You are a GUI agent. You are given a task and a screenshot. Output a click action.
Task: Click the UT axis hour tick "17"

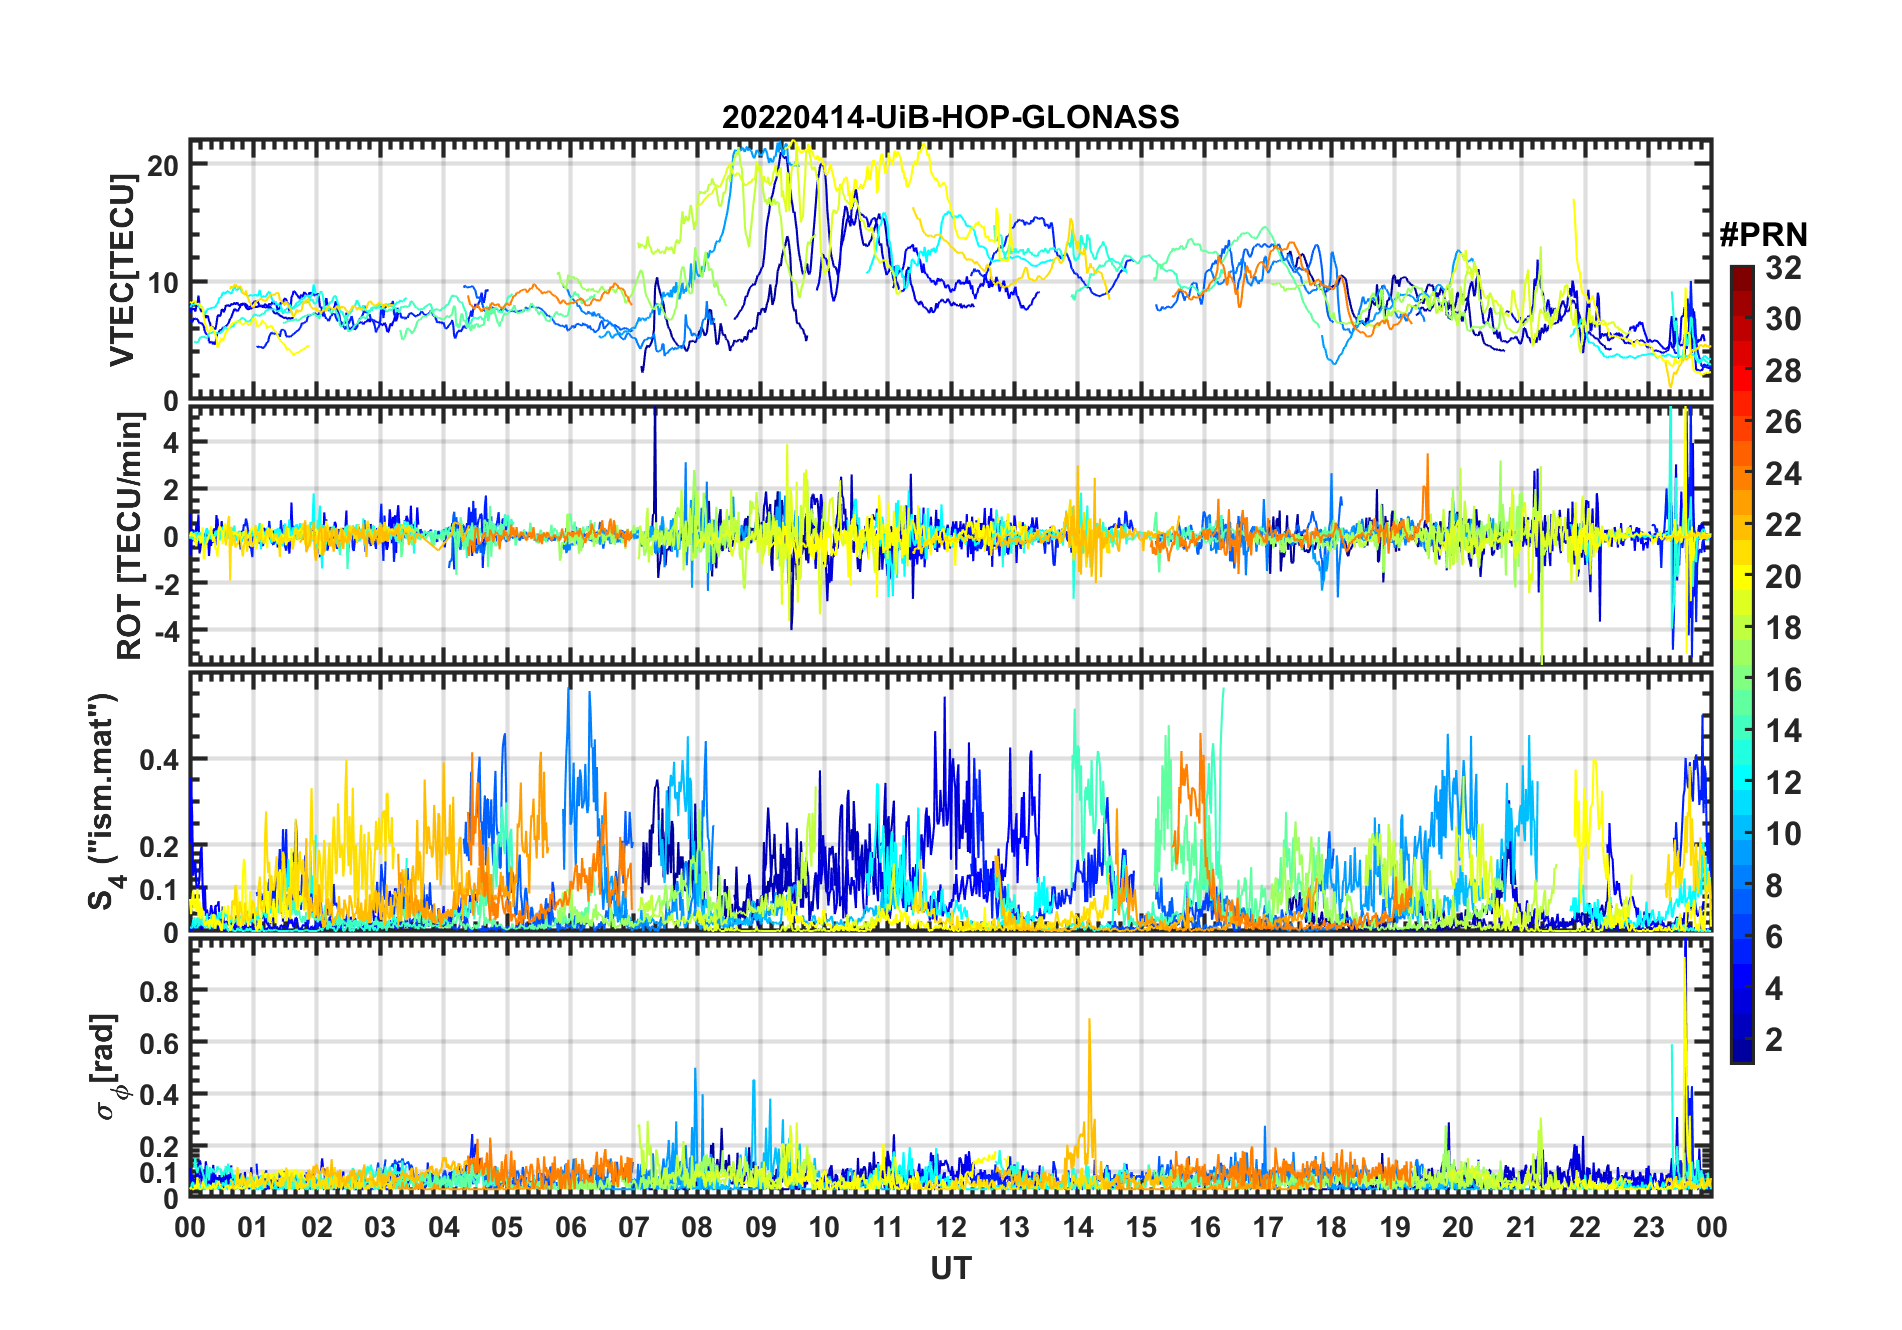(x=1268, y=1227)
